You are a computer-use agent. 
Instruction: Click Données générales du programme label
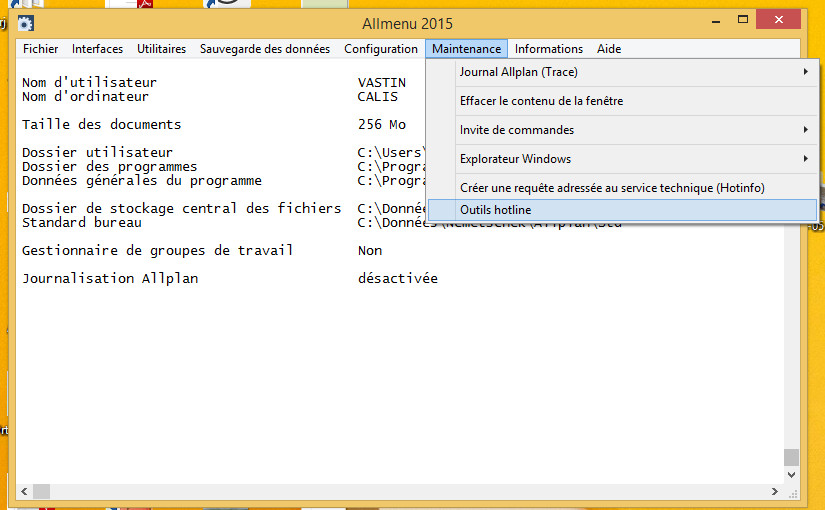tap(142, 181)
